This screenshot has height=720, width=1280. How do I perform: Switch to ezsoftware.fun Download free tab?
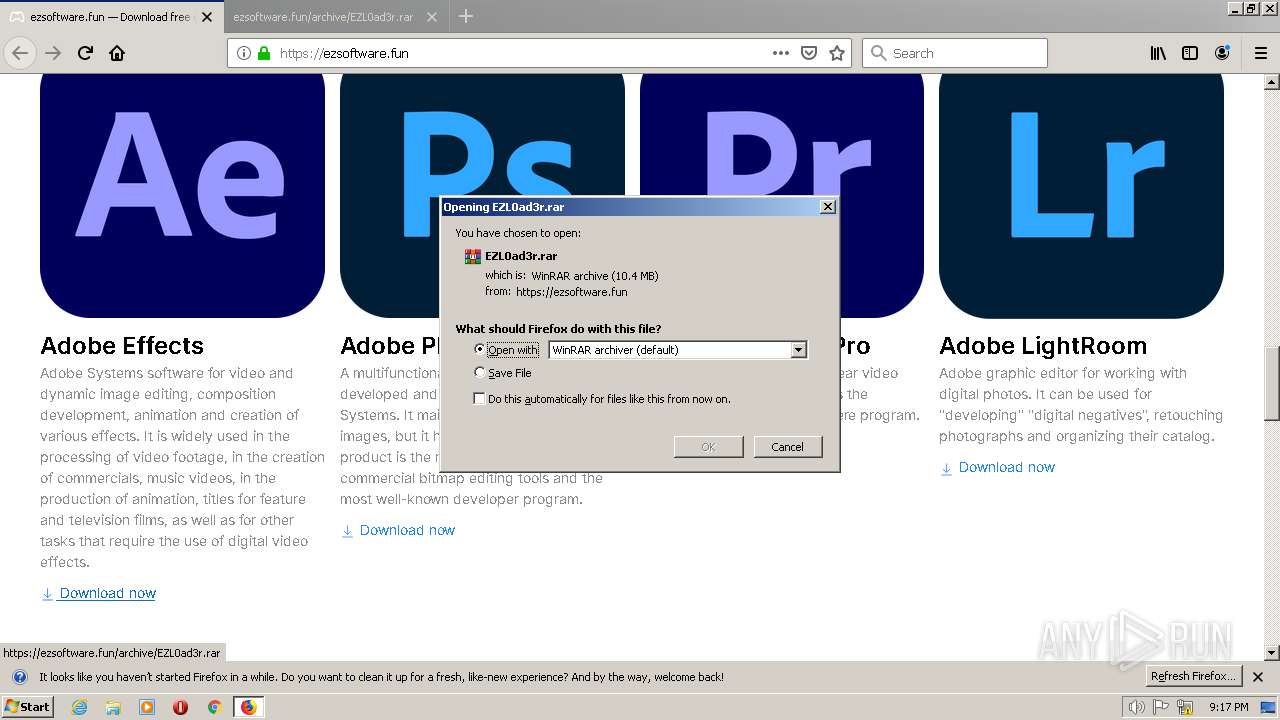(x=111, y=17)
